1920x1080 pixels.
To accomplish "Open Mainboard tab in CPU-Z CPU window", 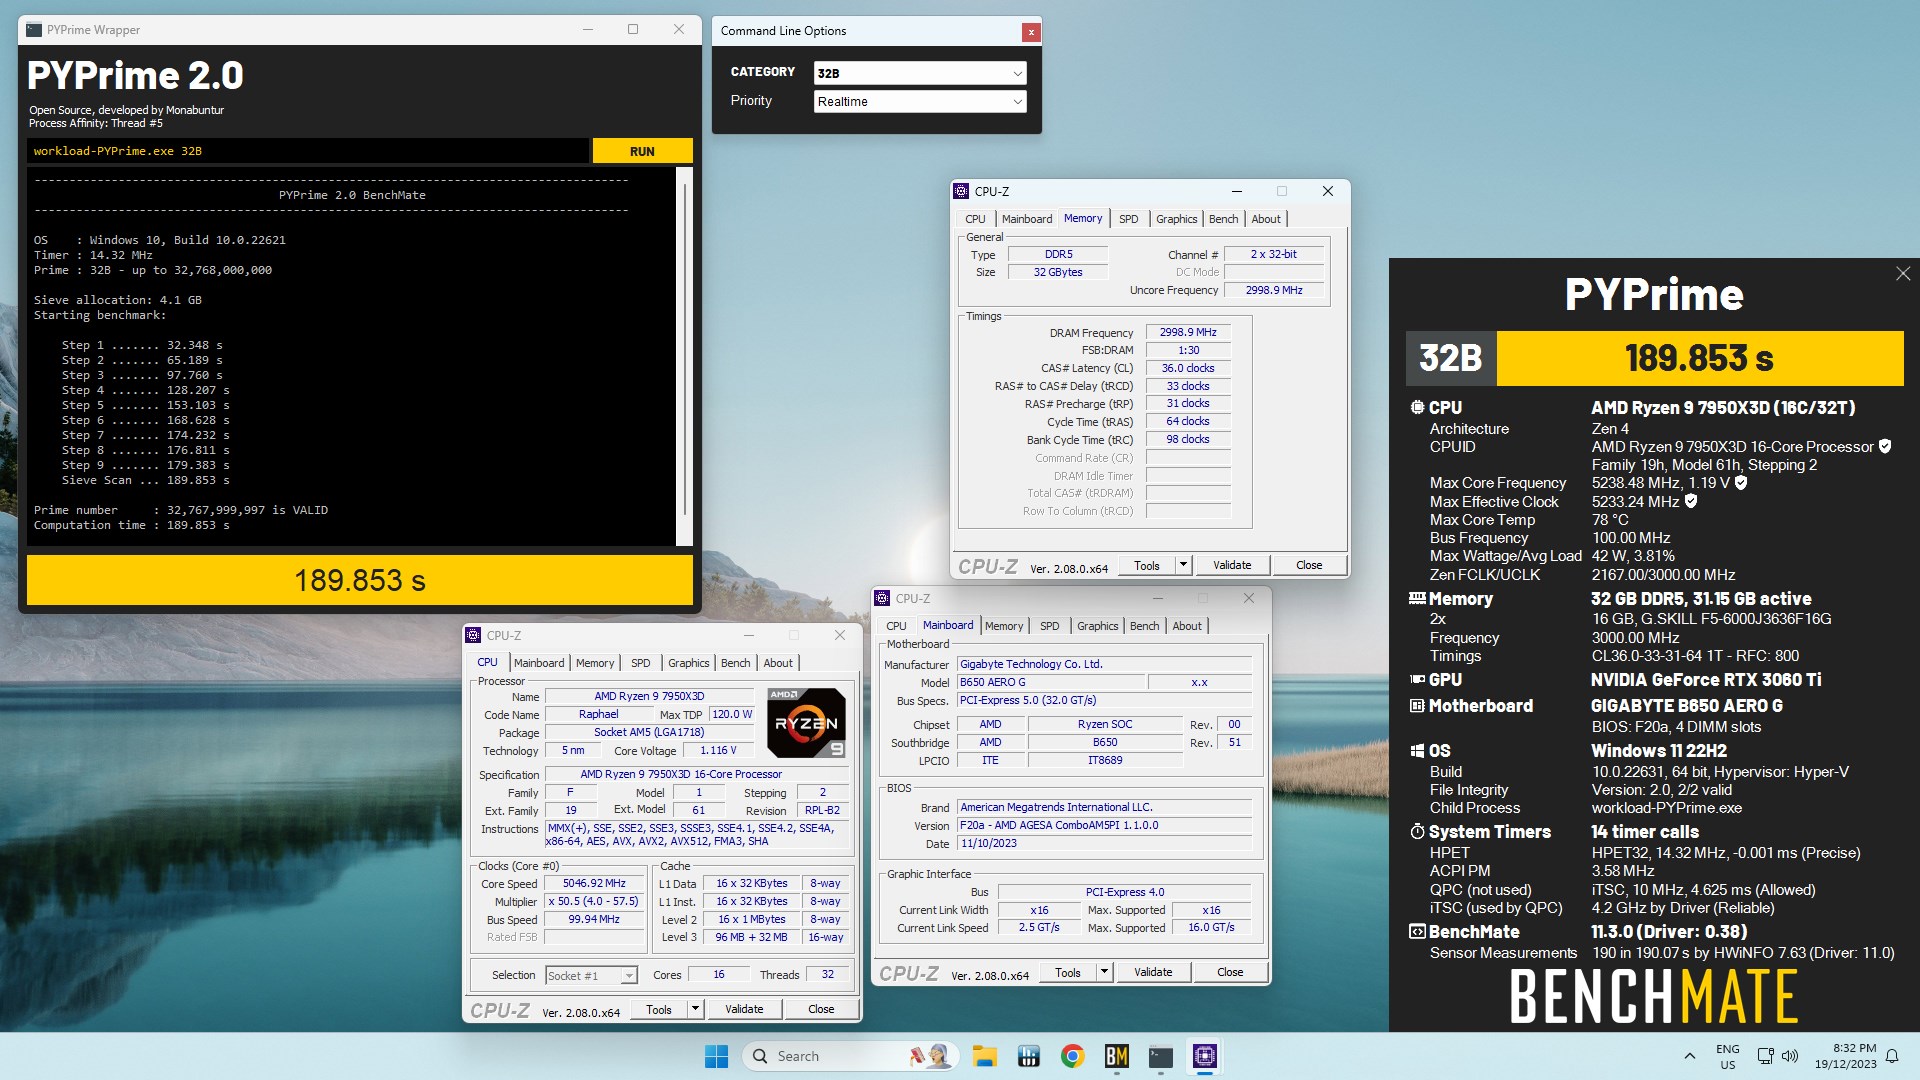I will tap(539, 663).
